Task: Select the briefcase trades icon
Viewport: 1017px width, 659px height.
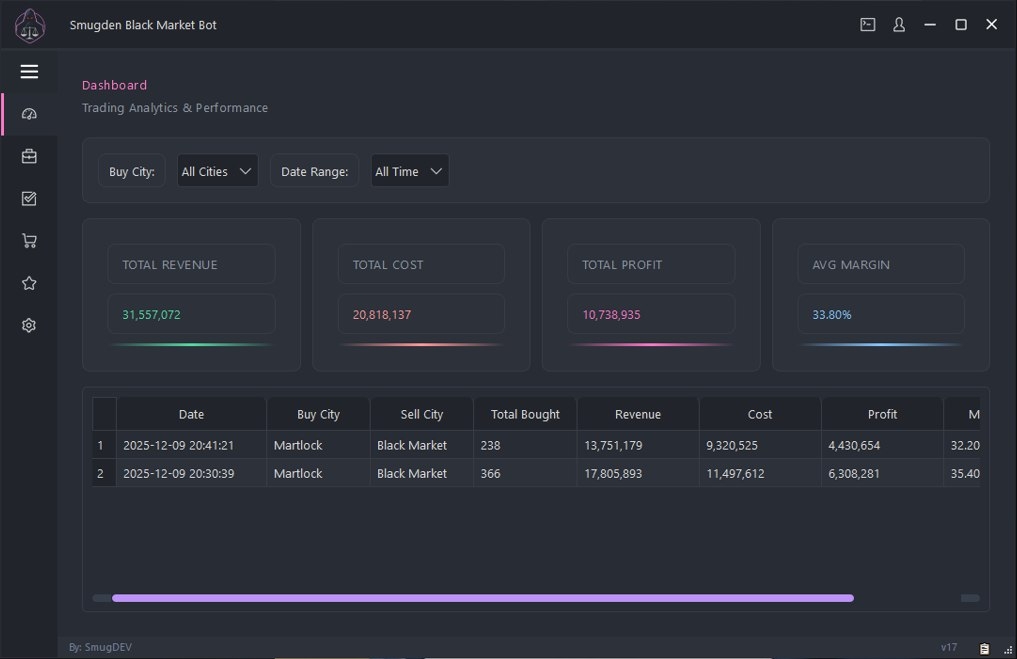Action: (28, 156)
